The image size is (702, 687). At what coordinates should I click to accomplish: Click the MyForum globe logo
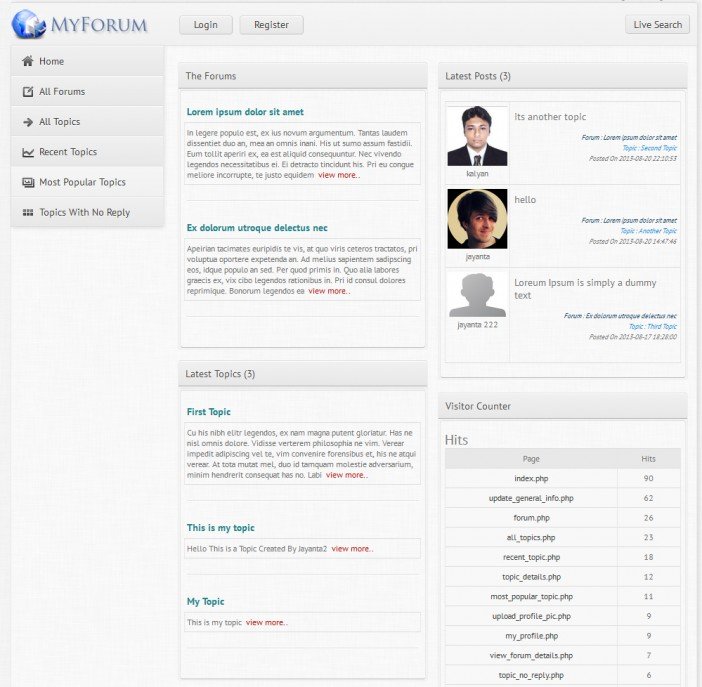29,24
